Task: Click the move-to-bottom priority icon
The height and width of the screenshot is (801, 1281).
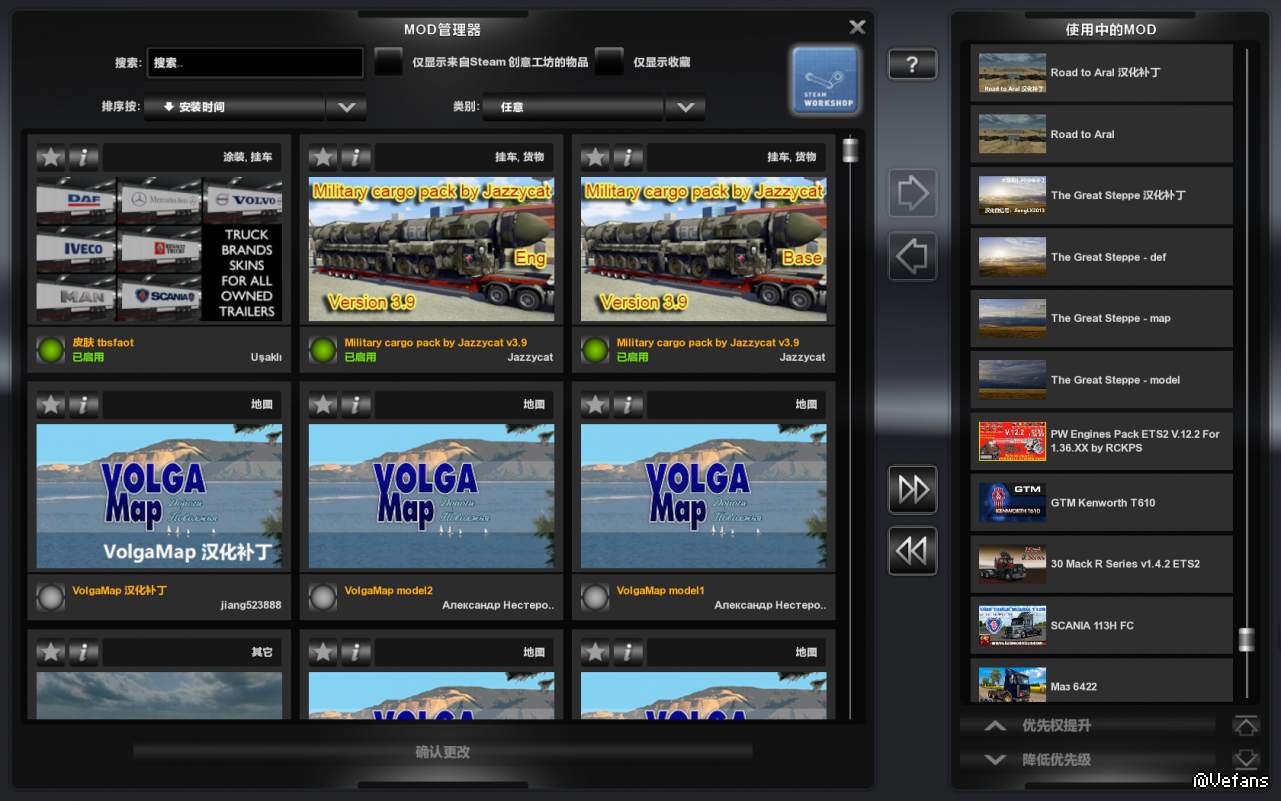Action: coord(1245,759)
